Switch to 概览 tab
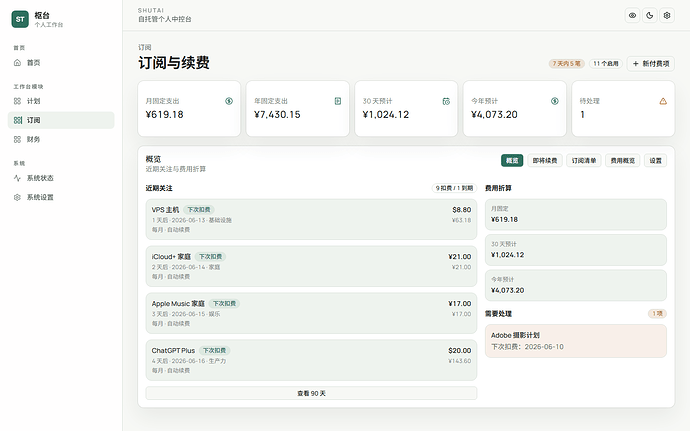This screenshot has width=690, height=431. click(512, 161)
